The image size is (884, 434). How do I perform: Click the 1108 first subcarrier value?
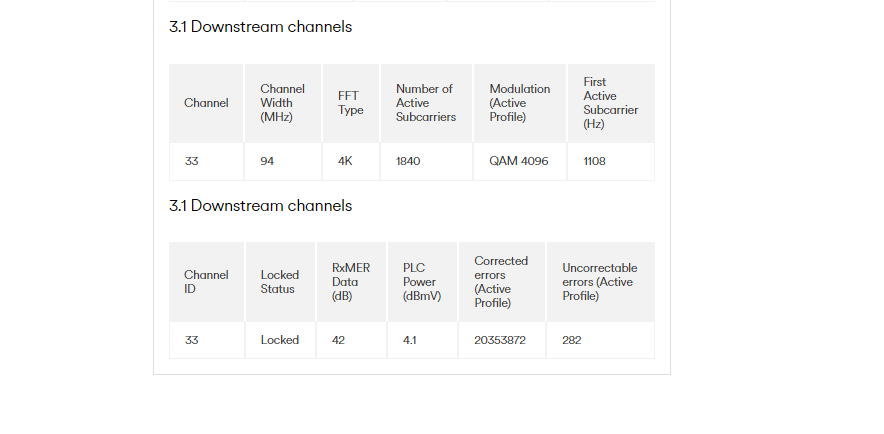tap(594, 161)
